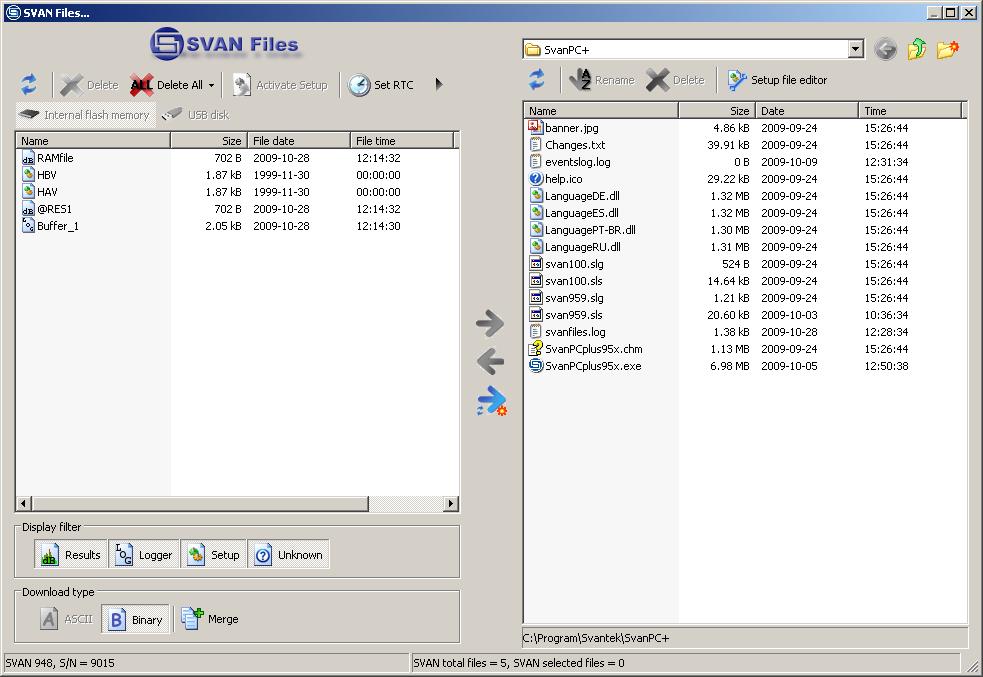
Task: Select Binary download type
Action: pos(135,619)
